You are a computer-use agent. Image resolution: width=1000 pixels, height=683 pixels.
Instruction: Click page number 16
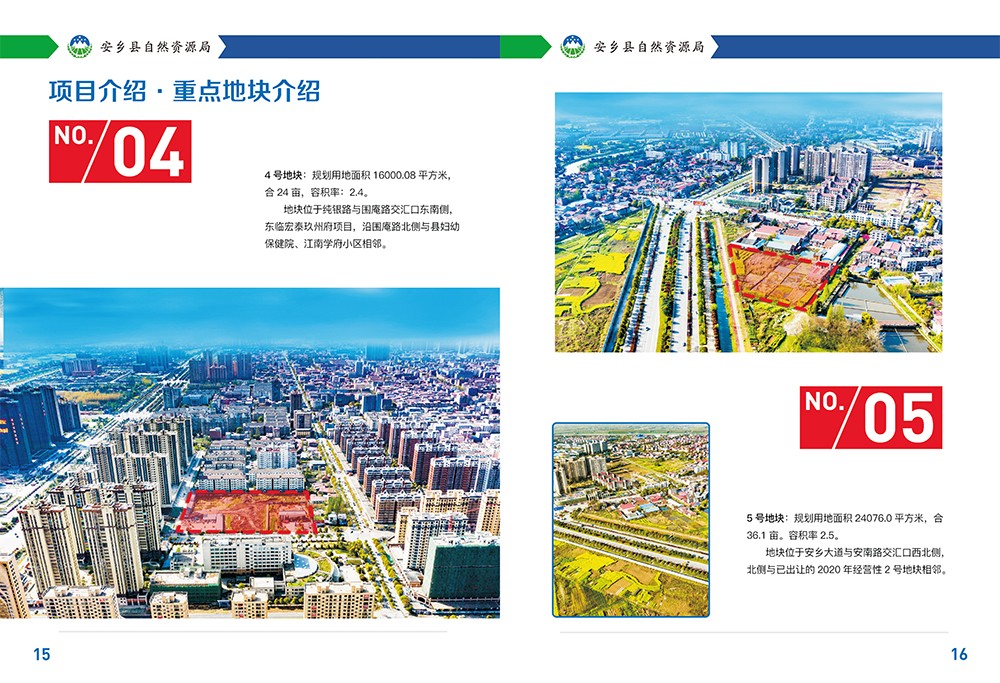pyautogui.click(x=959, y=654)
